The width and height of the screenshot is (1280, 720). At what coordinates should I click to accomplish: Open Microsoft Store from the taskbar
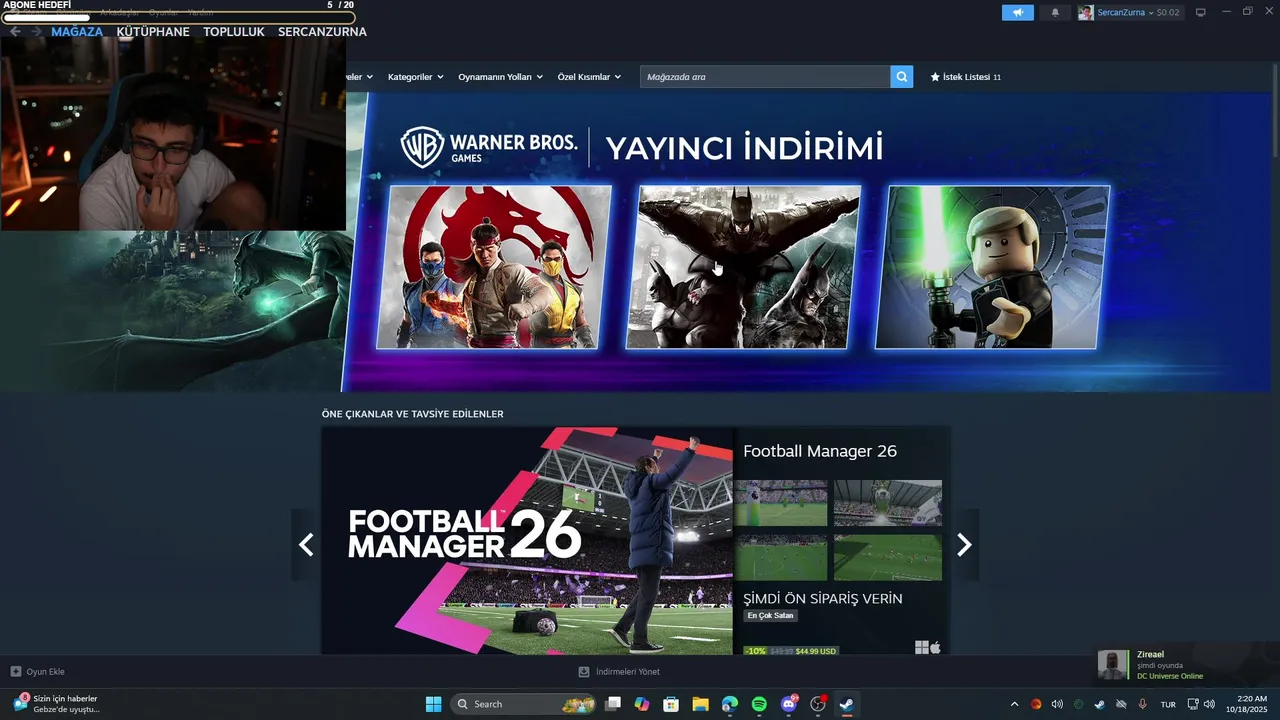coord(671,704)
